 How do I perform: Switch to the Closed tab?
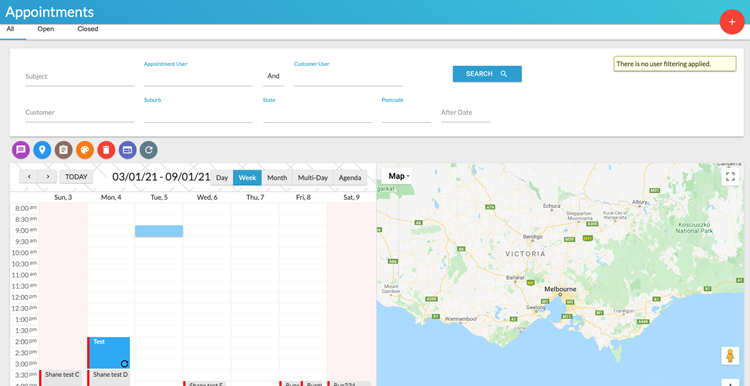point(88,29)
